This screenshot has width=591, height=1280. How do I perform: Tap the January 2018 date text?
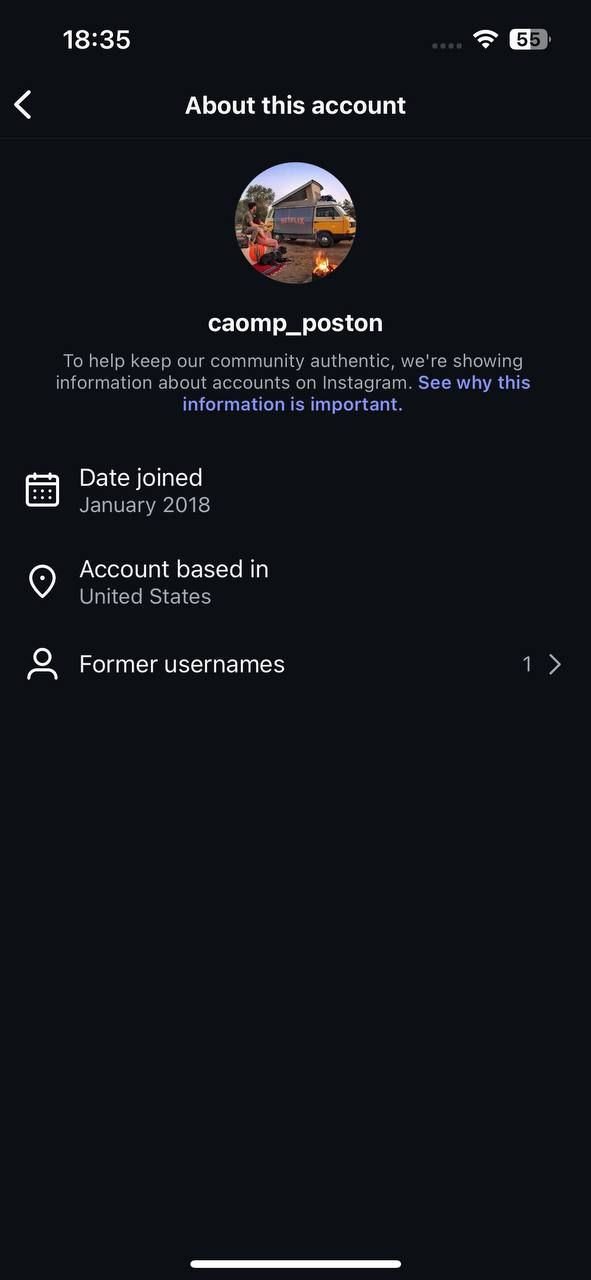point(145,504)
